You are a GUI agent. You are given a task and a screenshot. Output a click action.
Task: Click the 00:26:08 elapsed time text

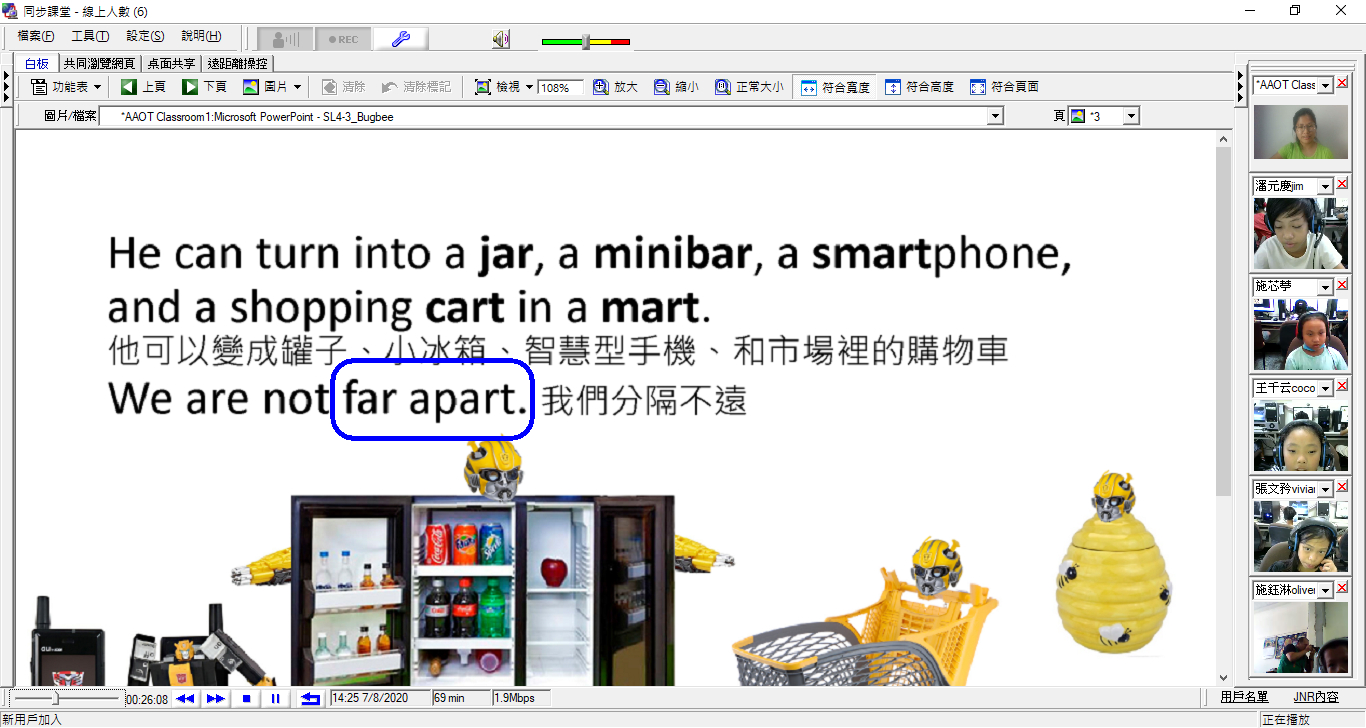[x=147, y=699]
